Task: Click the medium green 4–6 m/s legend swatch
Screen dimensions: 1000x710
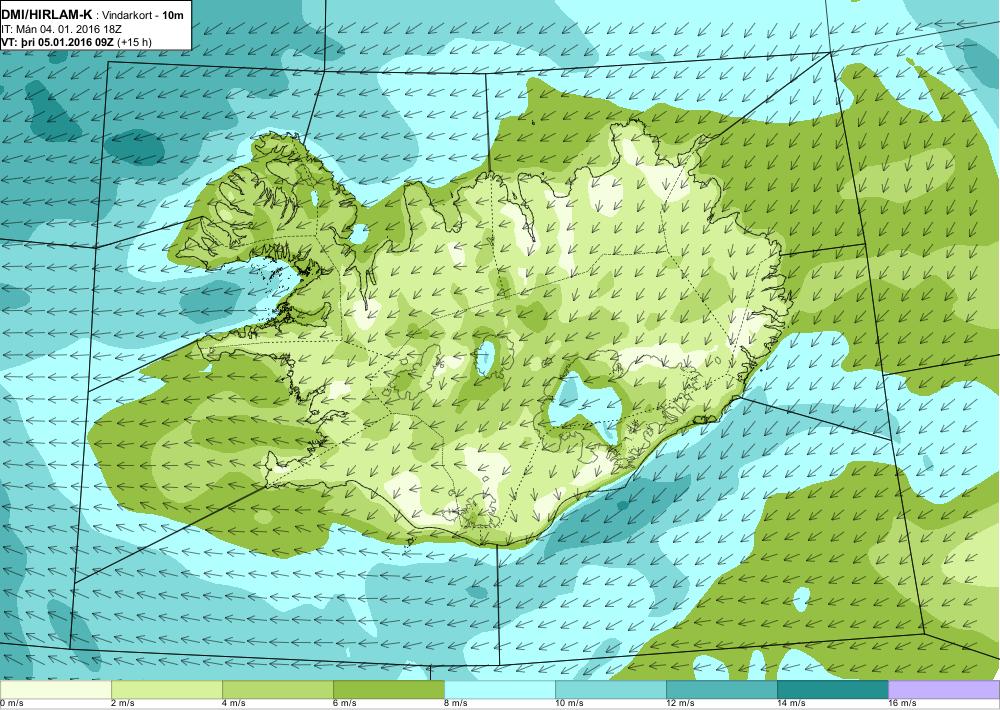Action: pos(277,690)
